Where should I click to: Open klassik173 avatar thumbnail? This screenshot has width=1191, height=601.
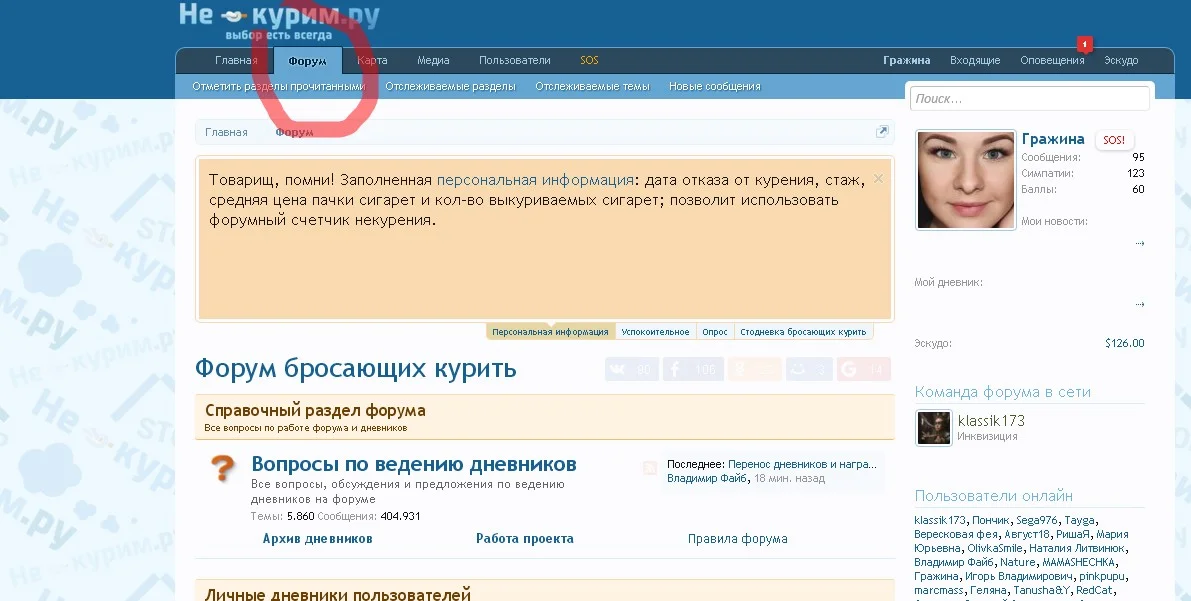click(934, 428)
